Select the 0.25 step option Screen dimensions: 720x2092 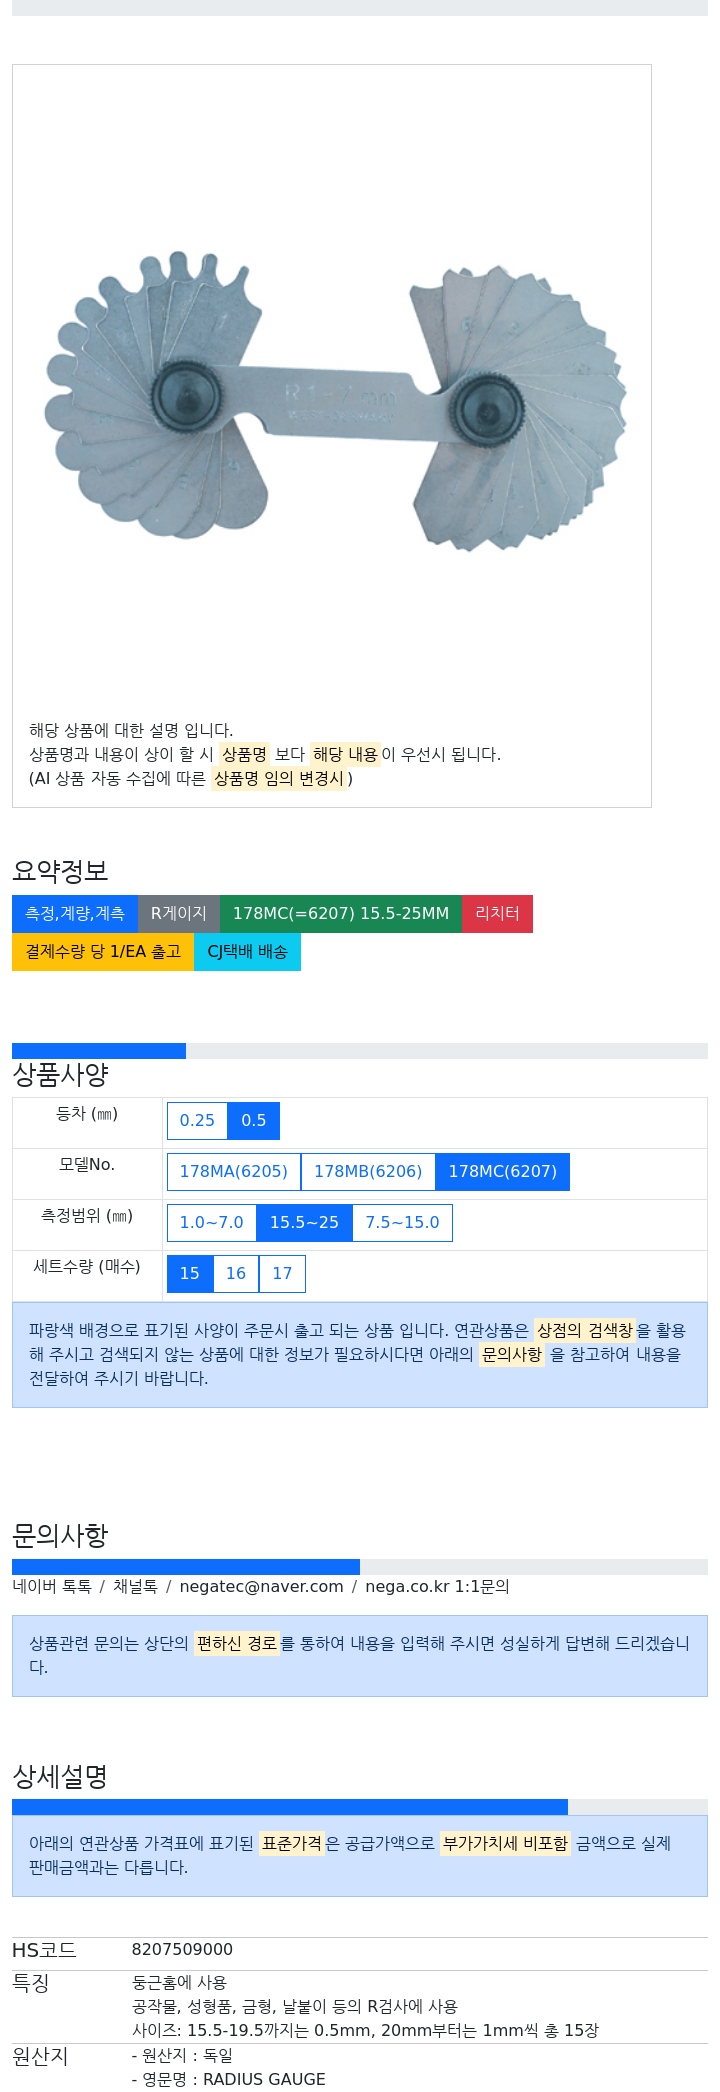coord(197,1121)
